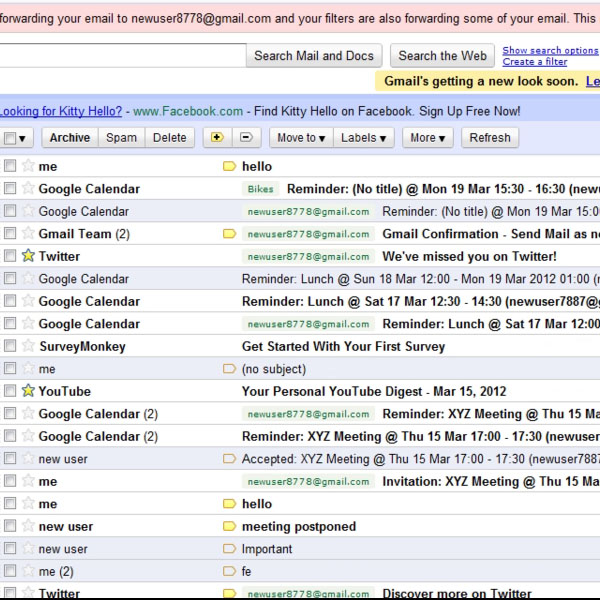
Task: Open the 'Move to' dropdown
Action: pyautogui.click(x=301, y=137)
